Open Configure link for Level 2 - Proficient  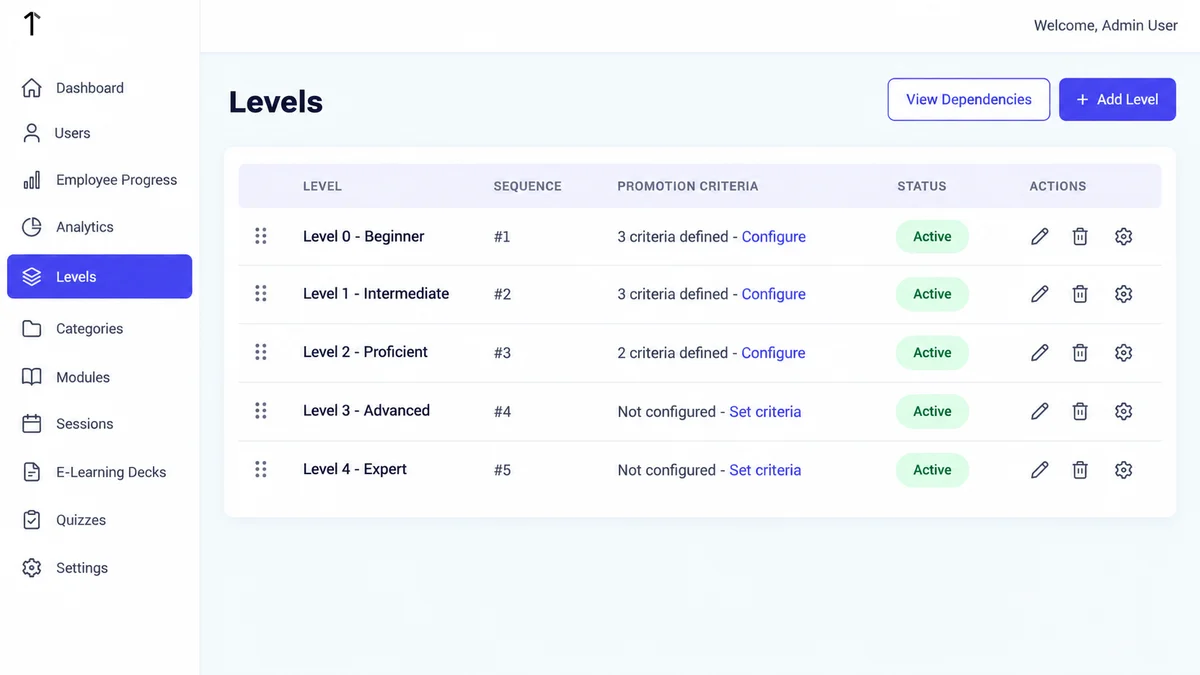point(773,353)
